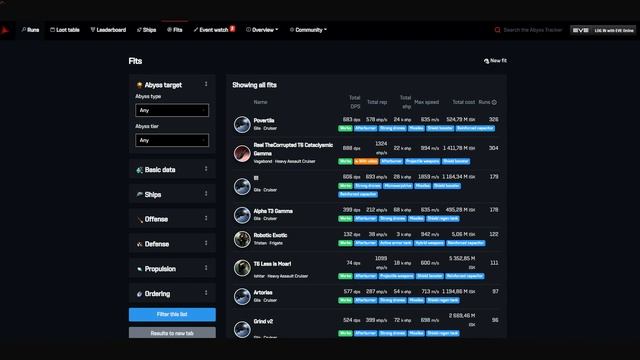The width and height of the screenshot is (640, 360).
Task: Click Reinforced capacitor tag on Povertila row
Action: coord(476,128)
